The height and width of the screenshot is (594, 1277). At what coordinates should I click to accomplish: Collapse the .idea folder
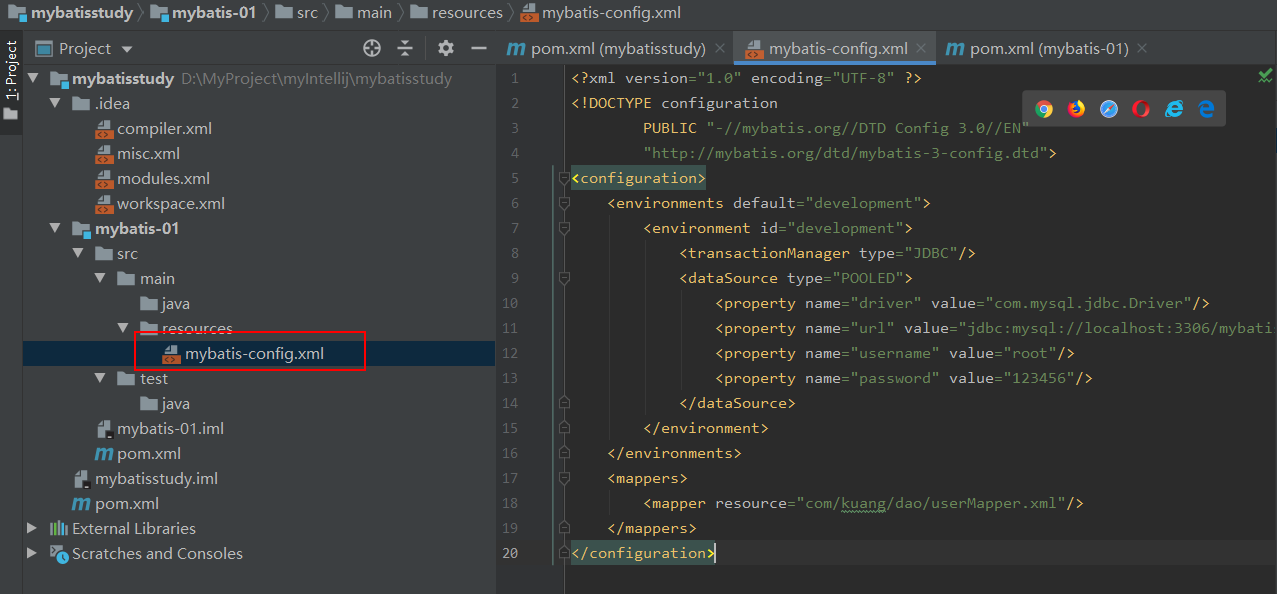click(x=55, y=103)
